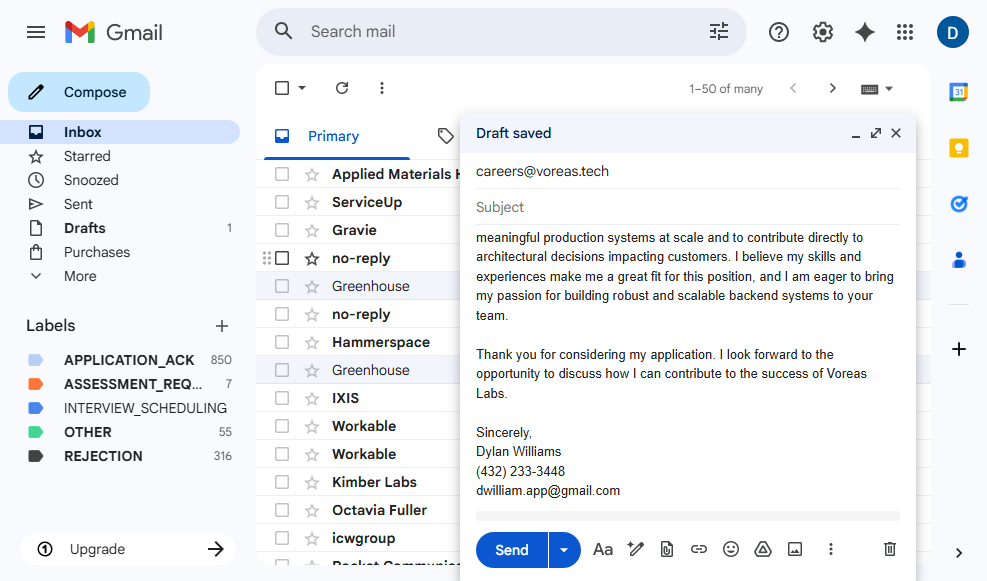987x581 pixels.
Task: Star the Gravie email
Action: [x=312, y=230]
